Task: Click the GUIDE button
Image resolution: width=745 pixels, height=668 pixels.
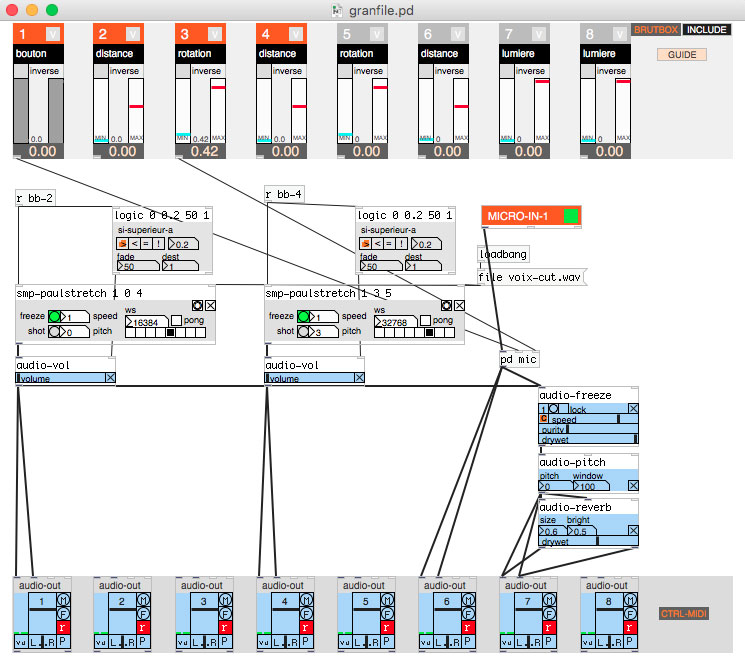Action: (x=682, y=55)
